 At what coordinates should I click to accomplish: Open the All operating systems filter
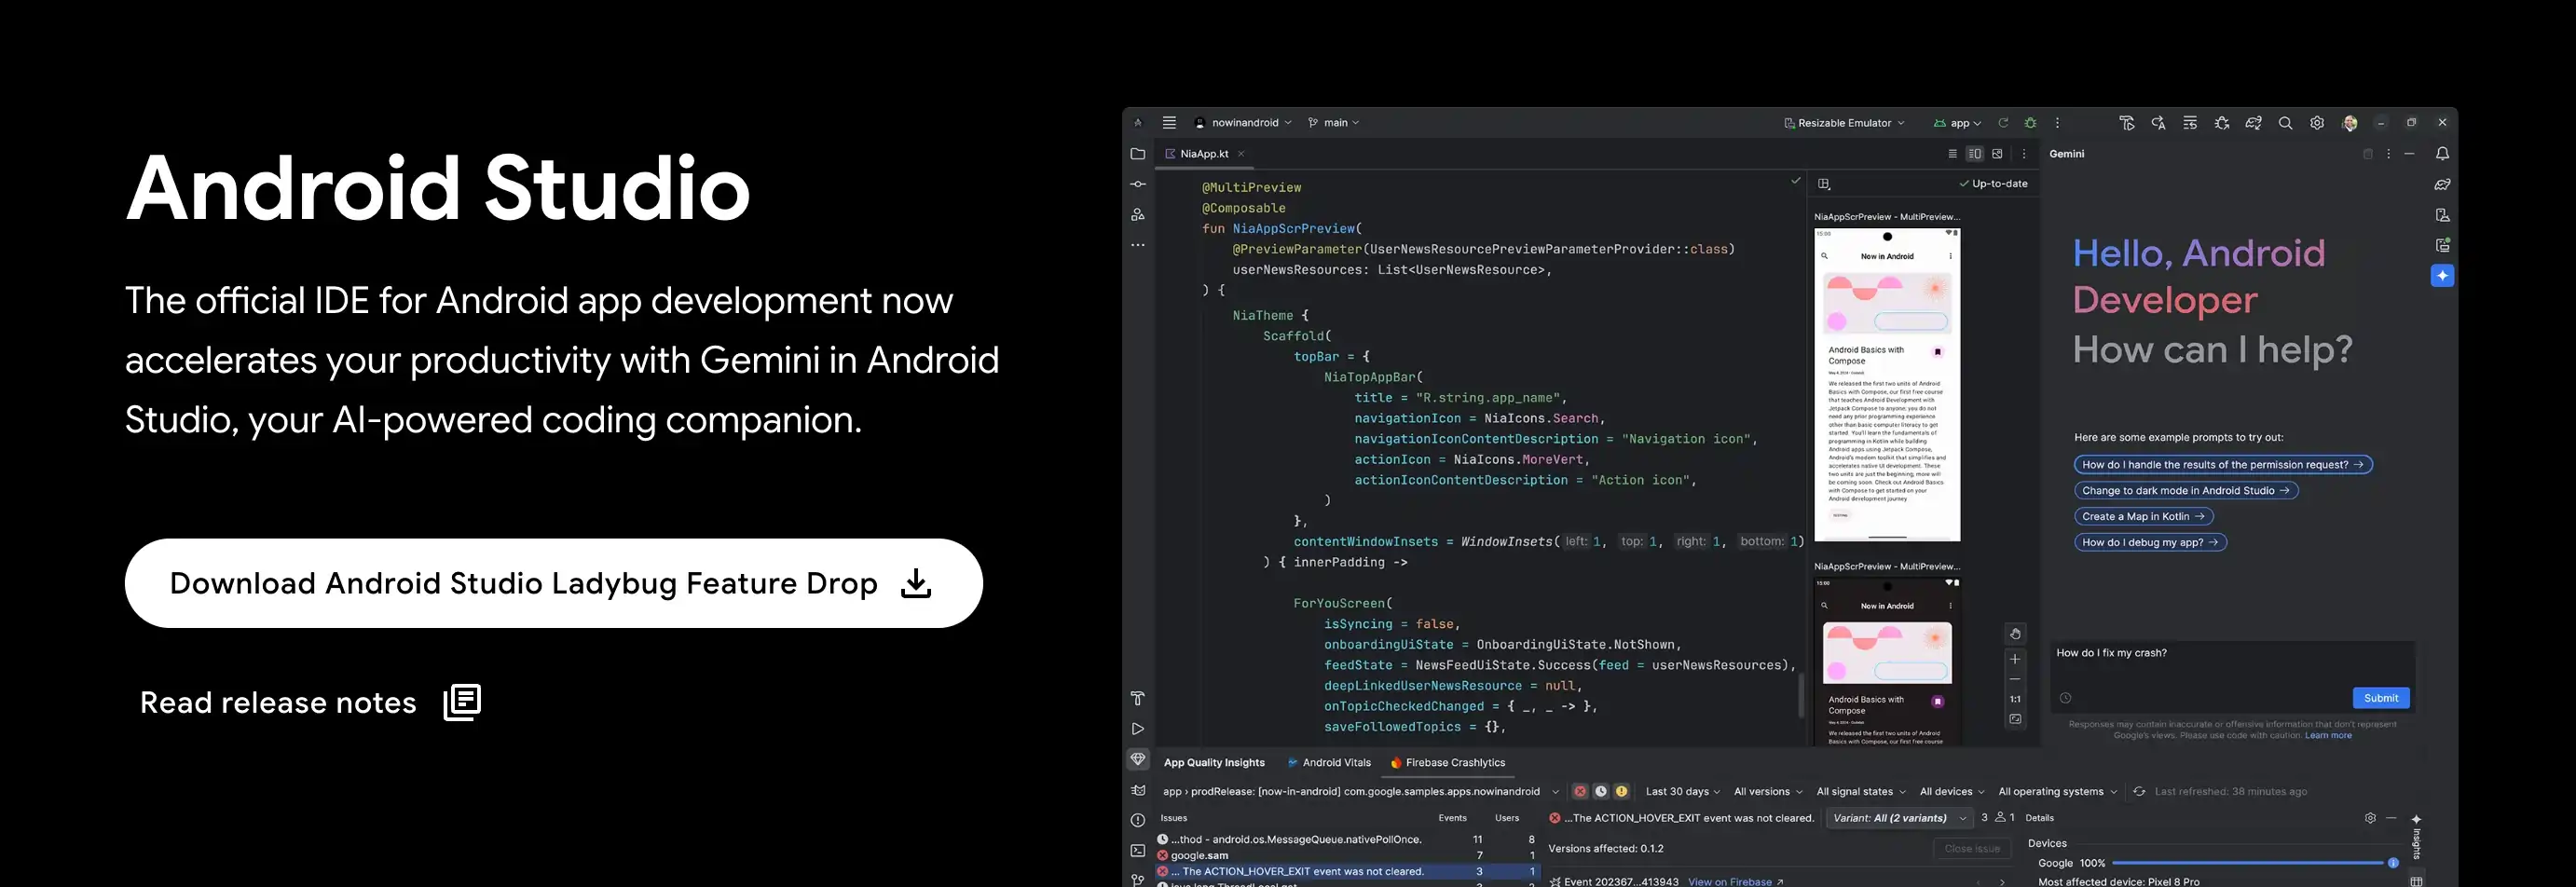(x=2058, y=791)
